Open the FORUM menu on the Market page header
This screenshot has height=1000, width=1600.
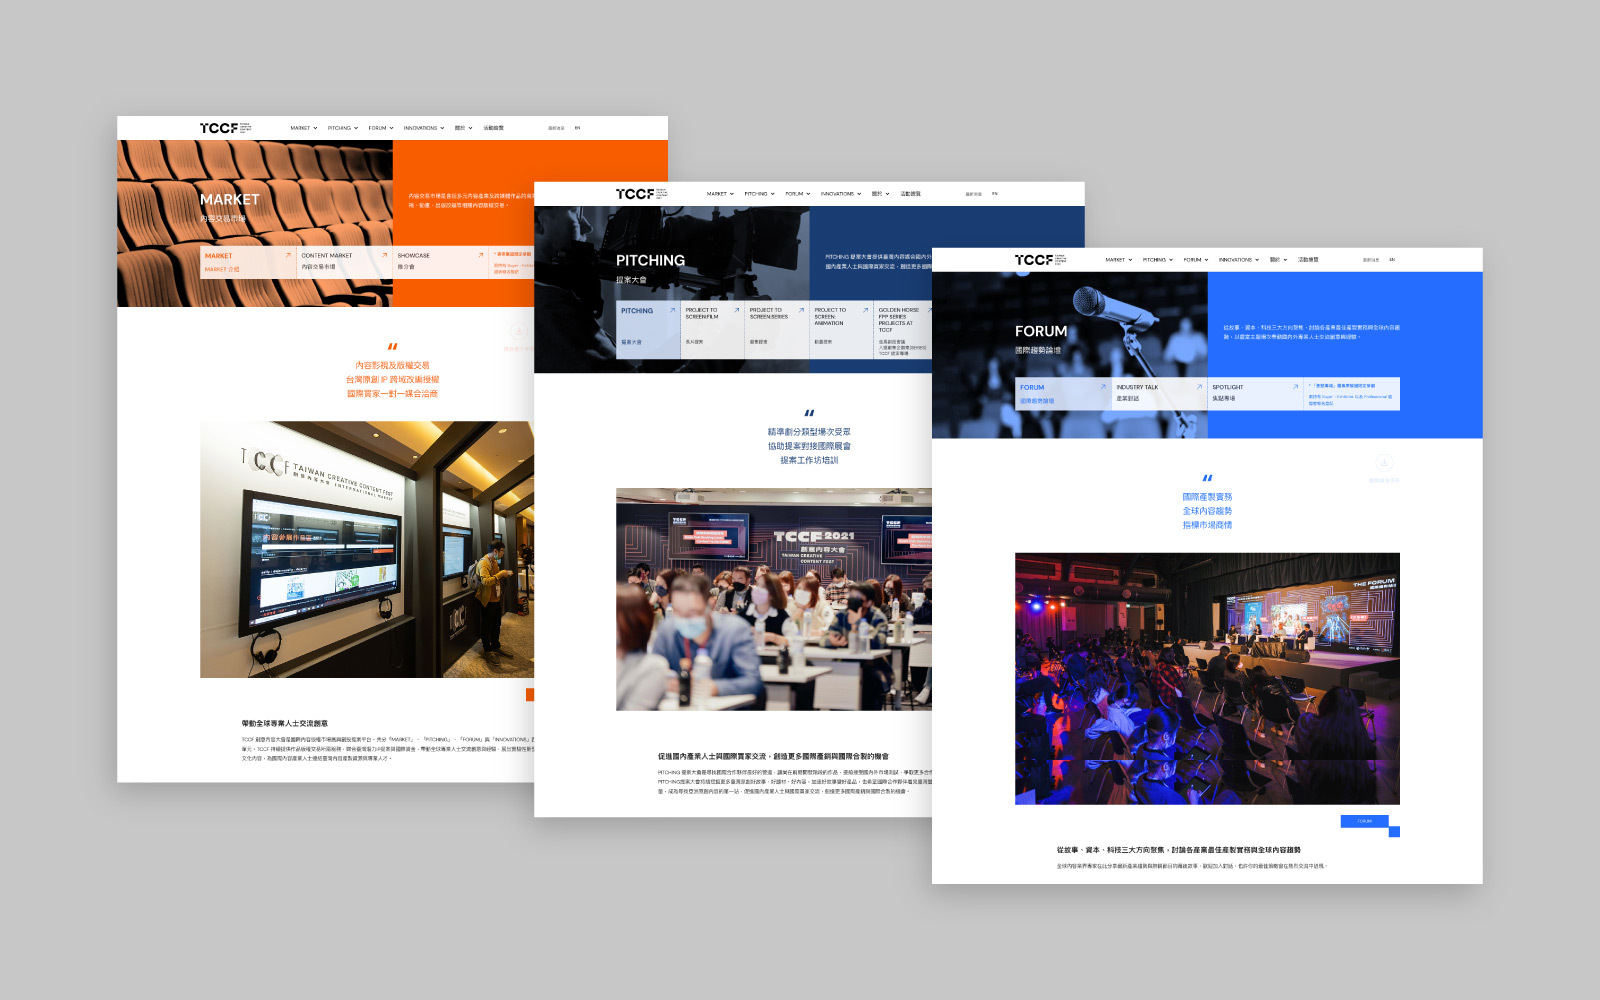(x=381, y=128)
